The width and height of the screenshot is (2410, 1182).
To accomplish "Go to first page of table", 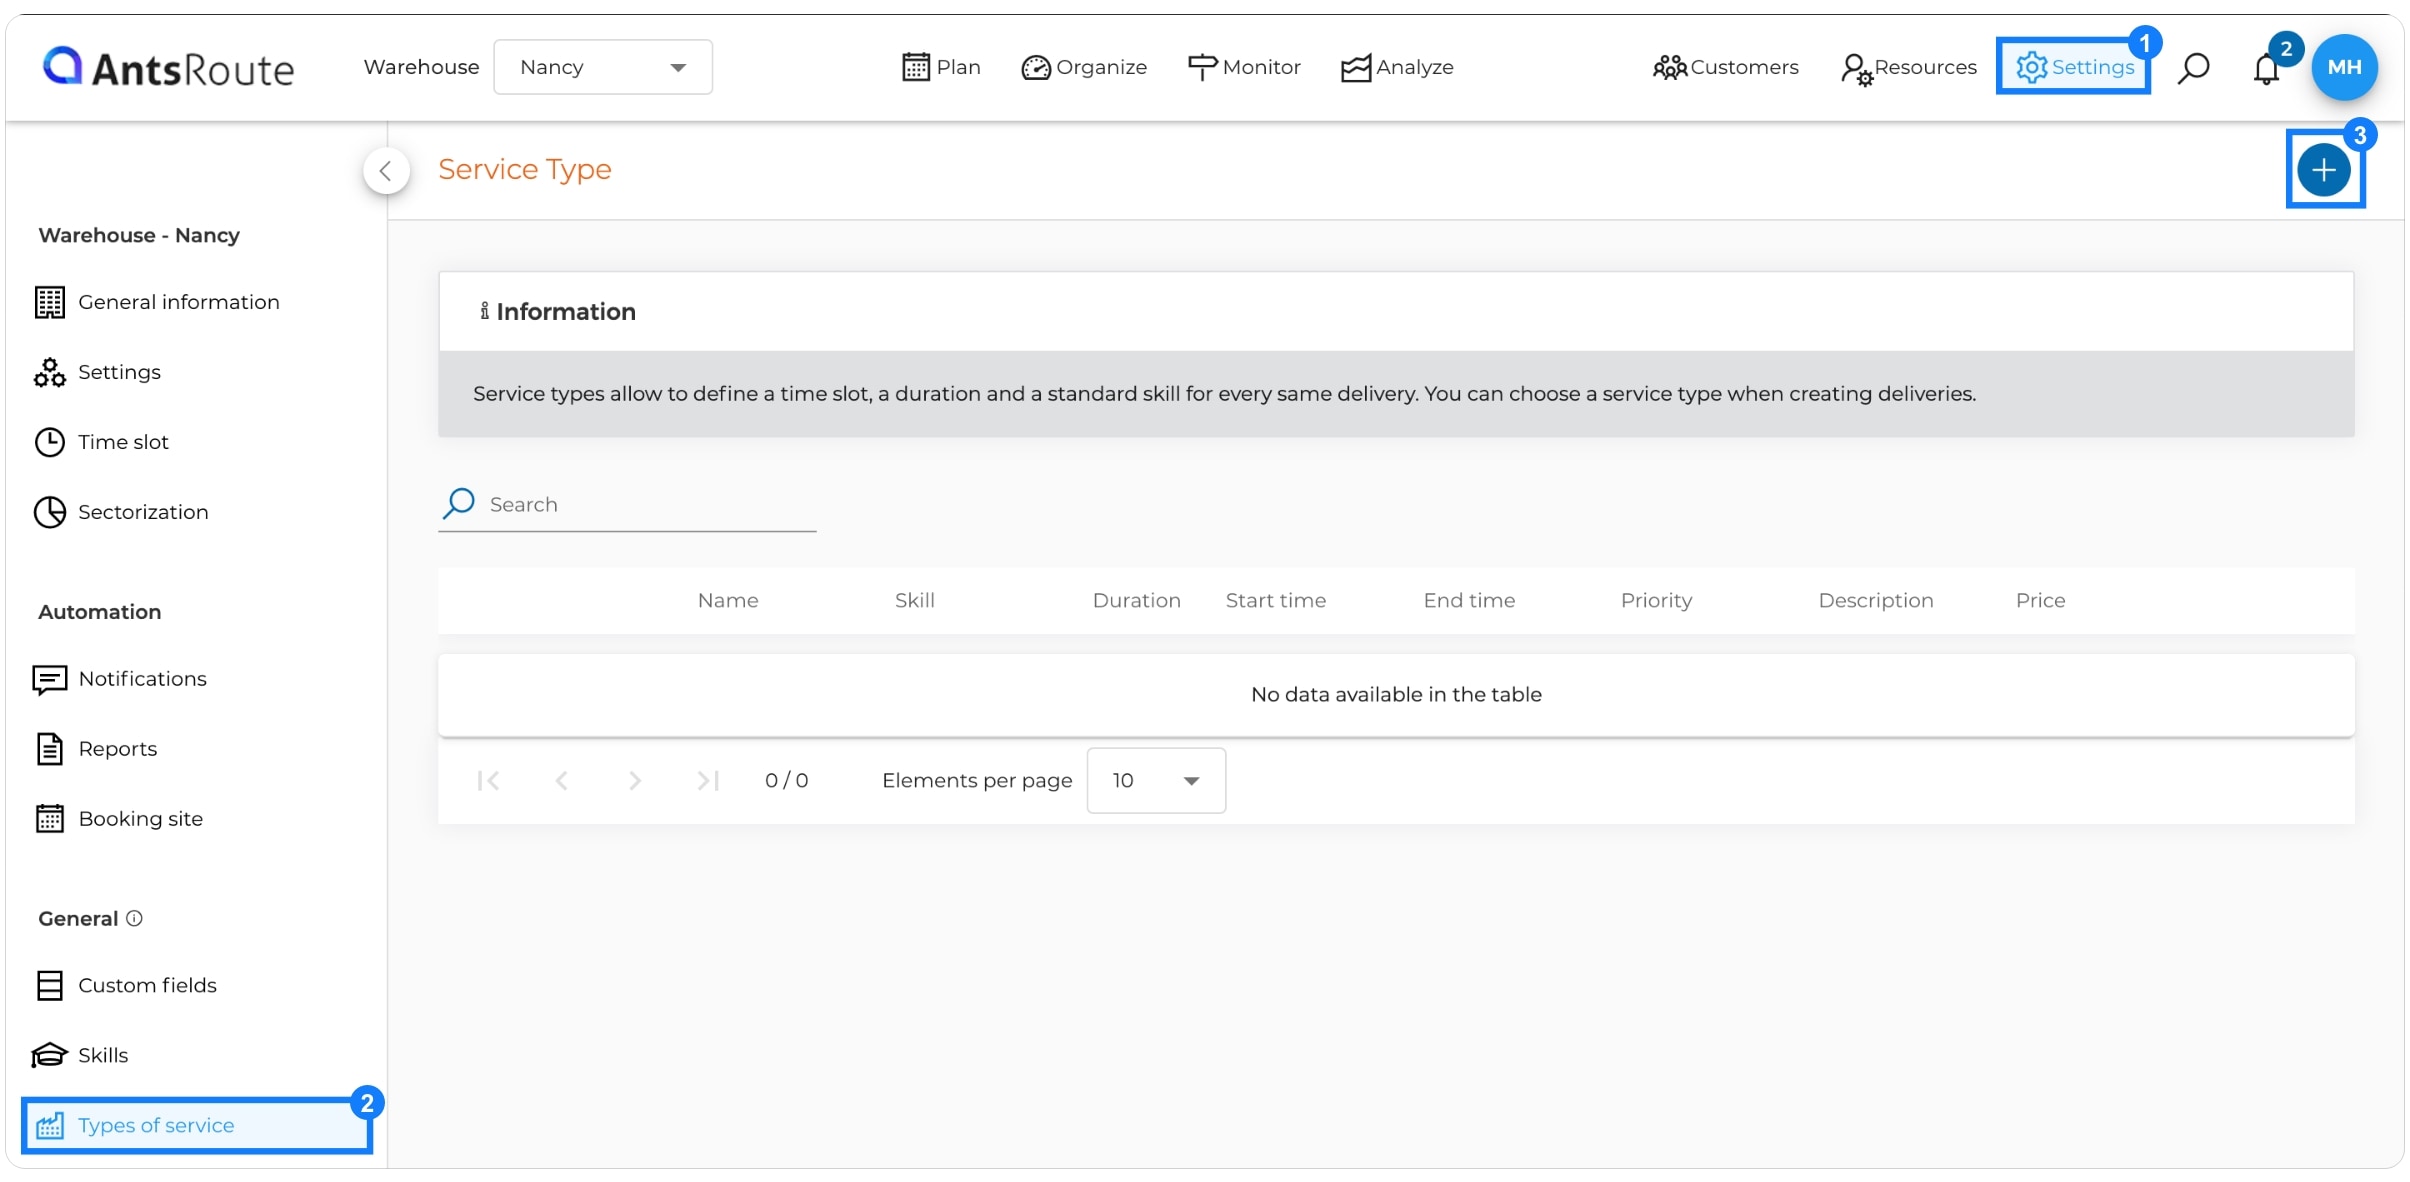I will (x=488, y=781).
